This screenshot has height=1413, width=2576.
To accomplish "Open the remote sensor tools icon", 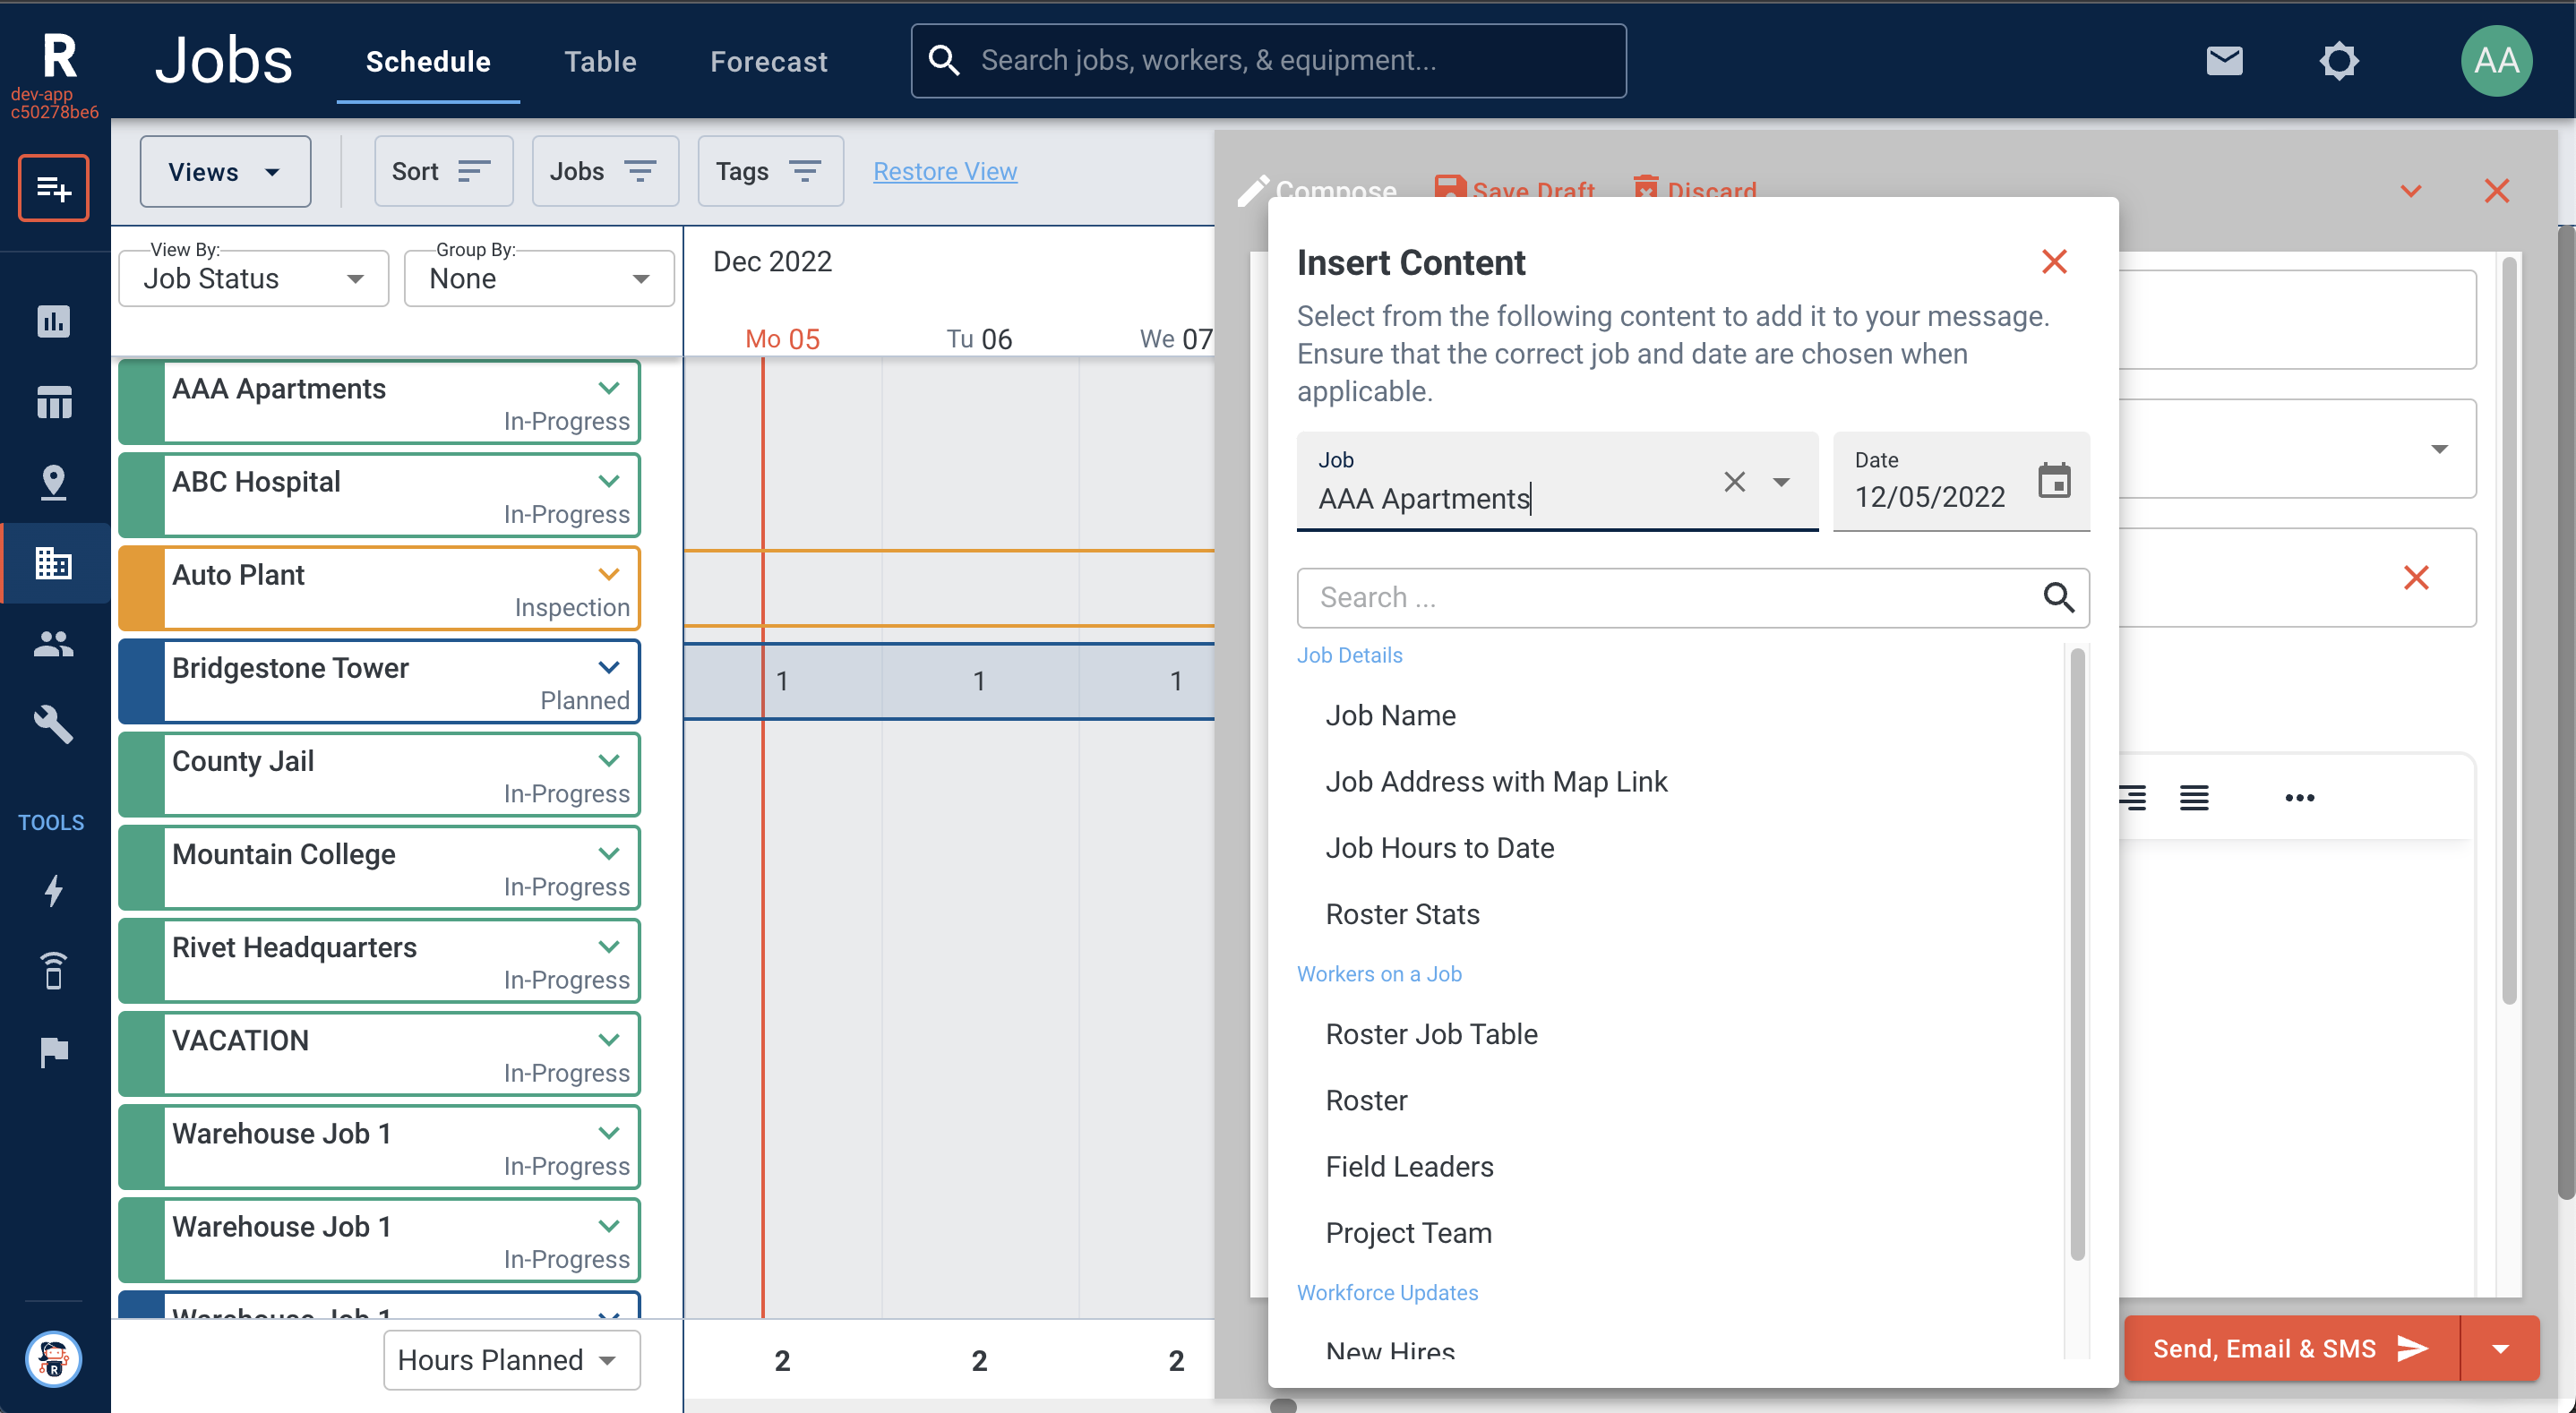I will pyautogui.click(x=53, y=971).
